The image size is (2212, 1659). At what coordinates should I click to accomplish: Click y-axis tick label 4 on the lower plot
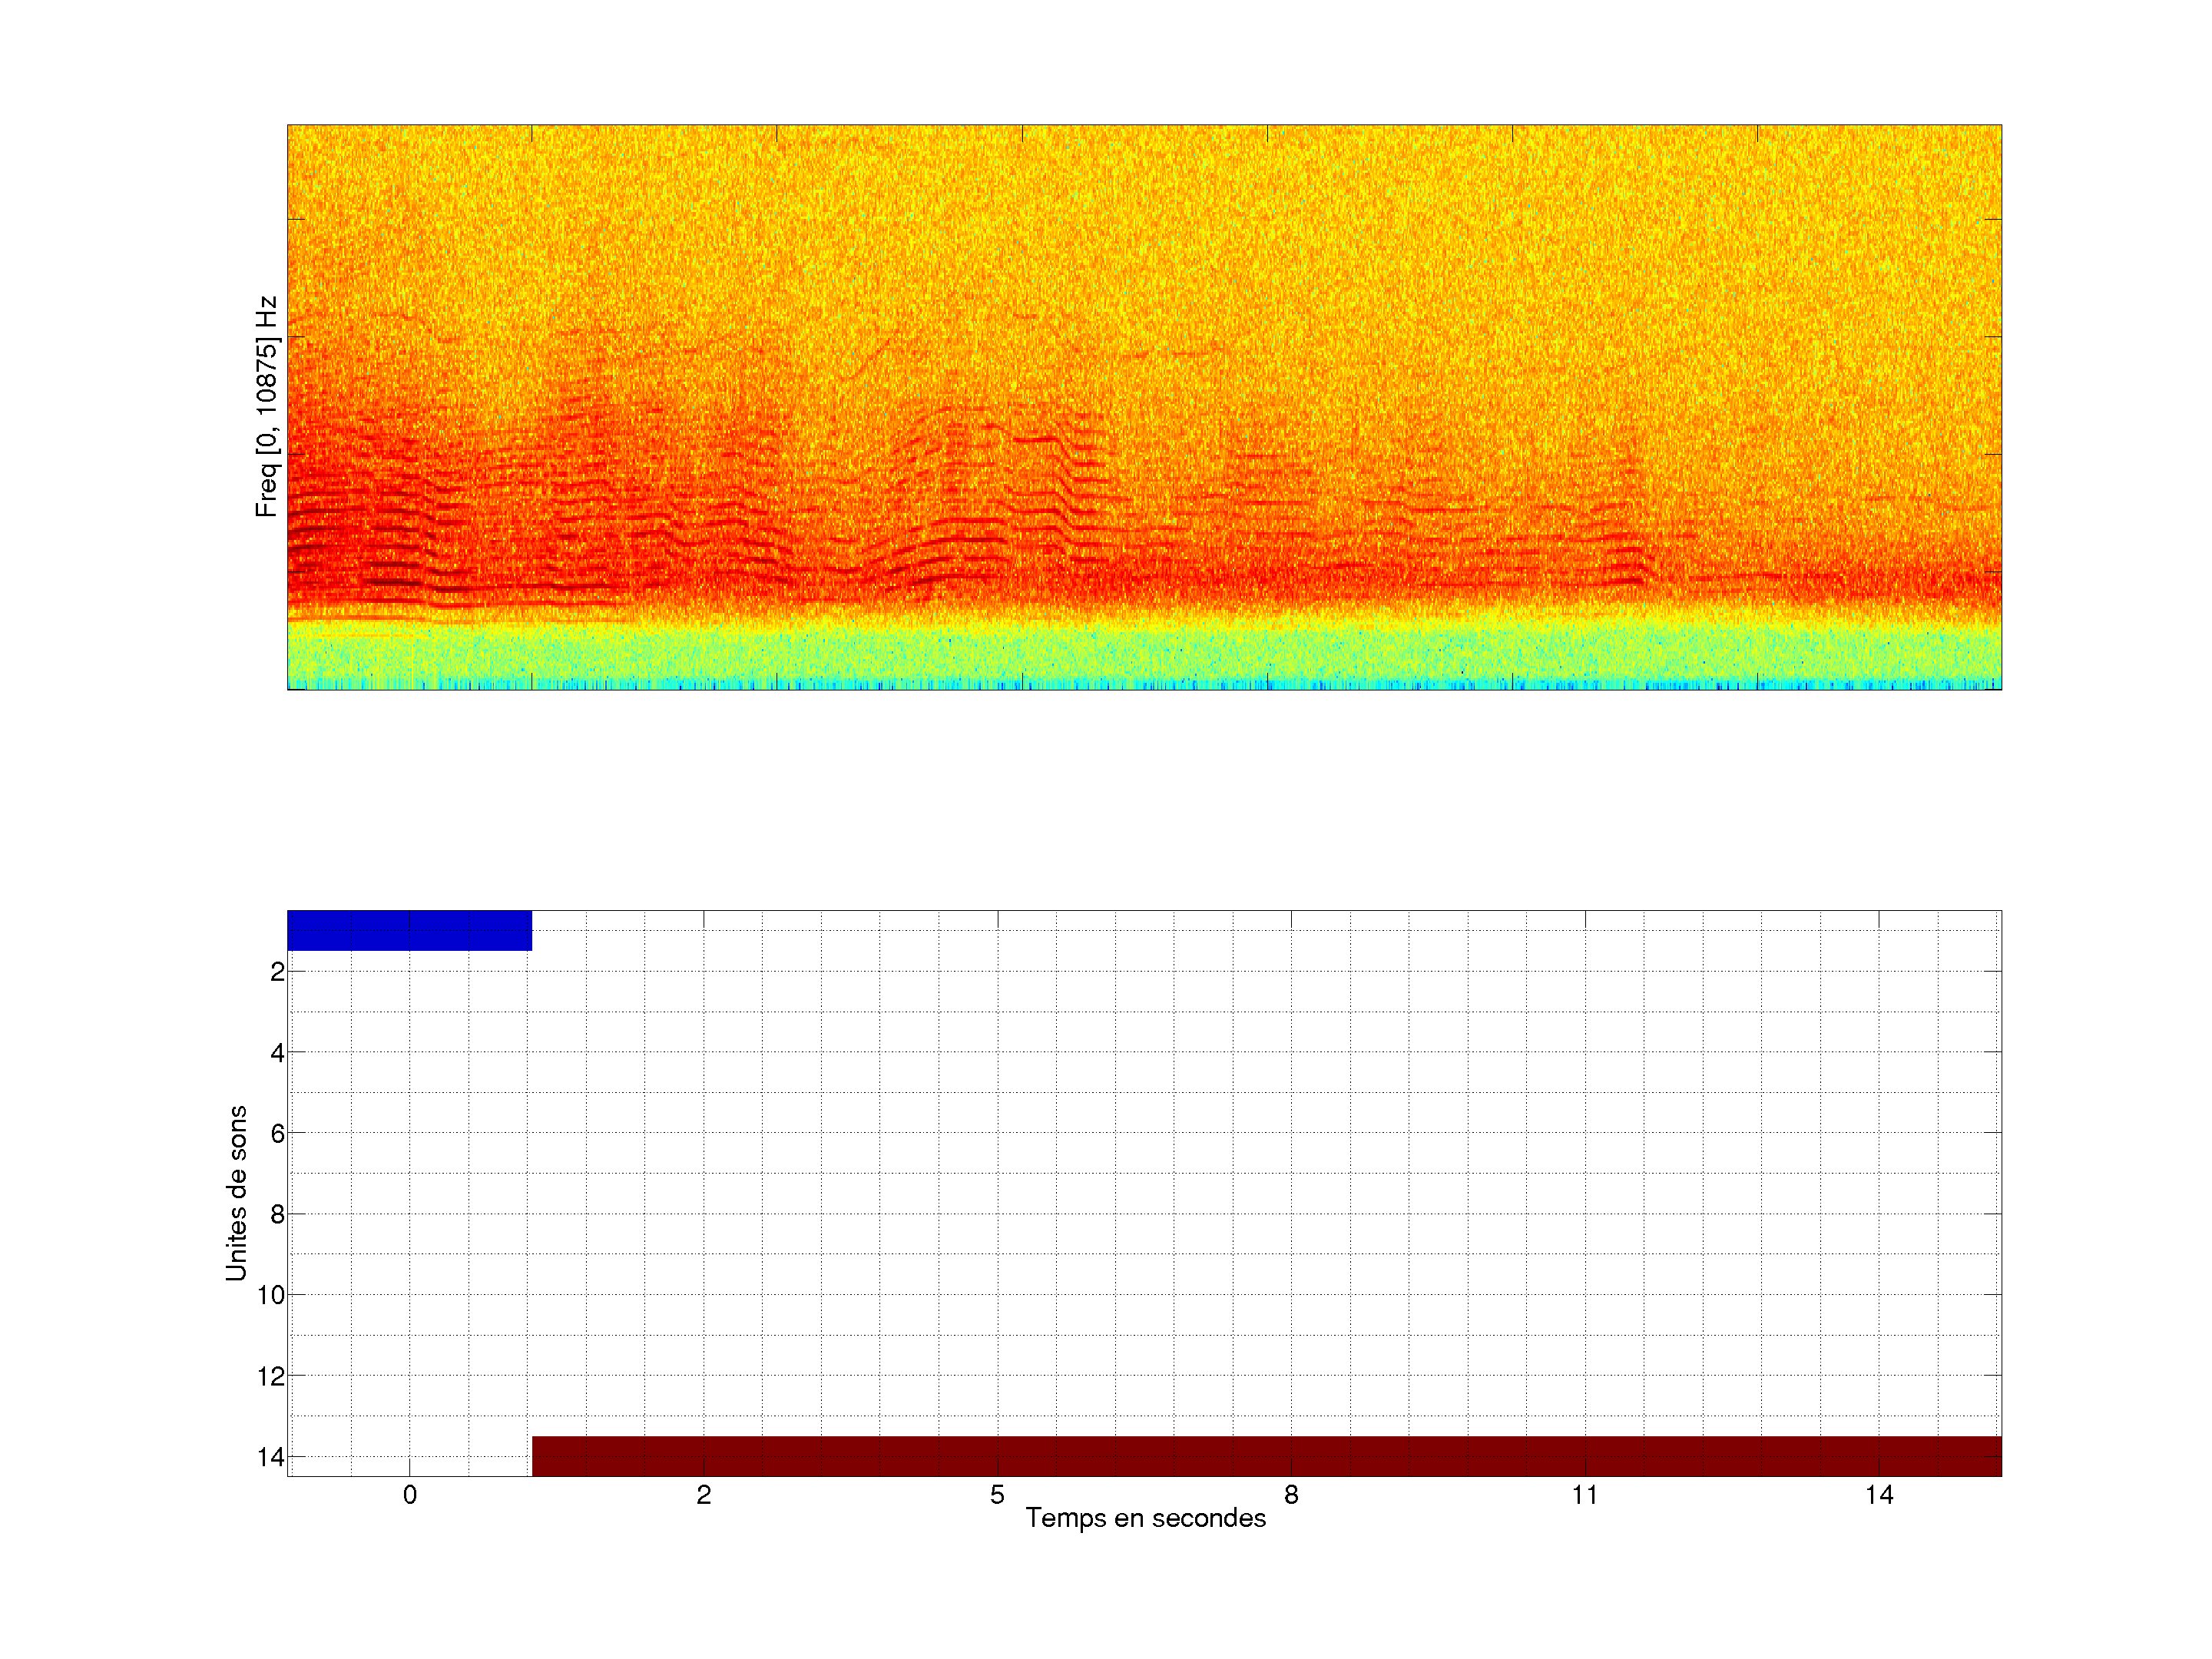tap(277, 1053)
